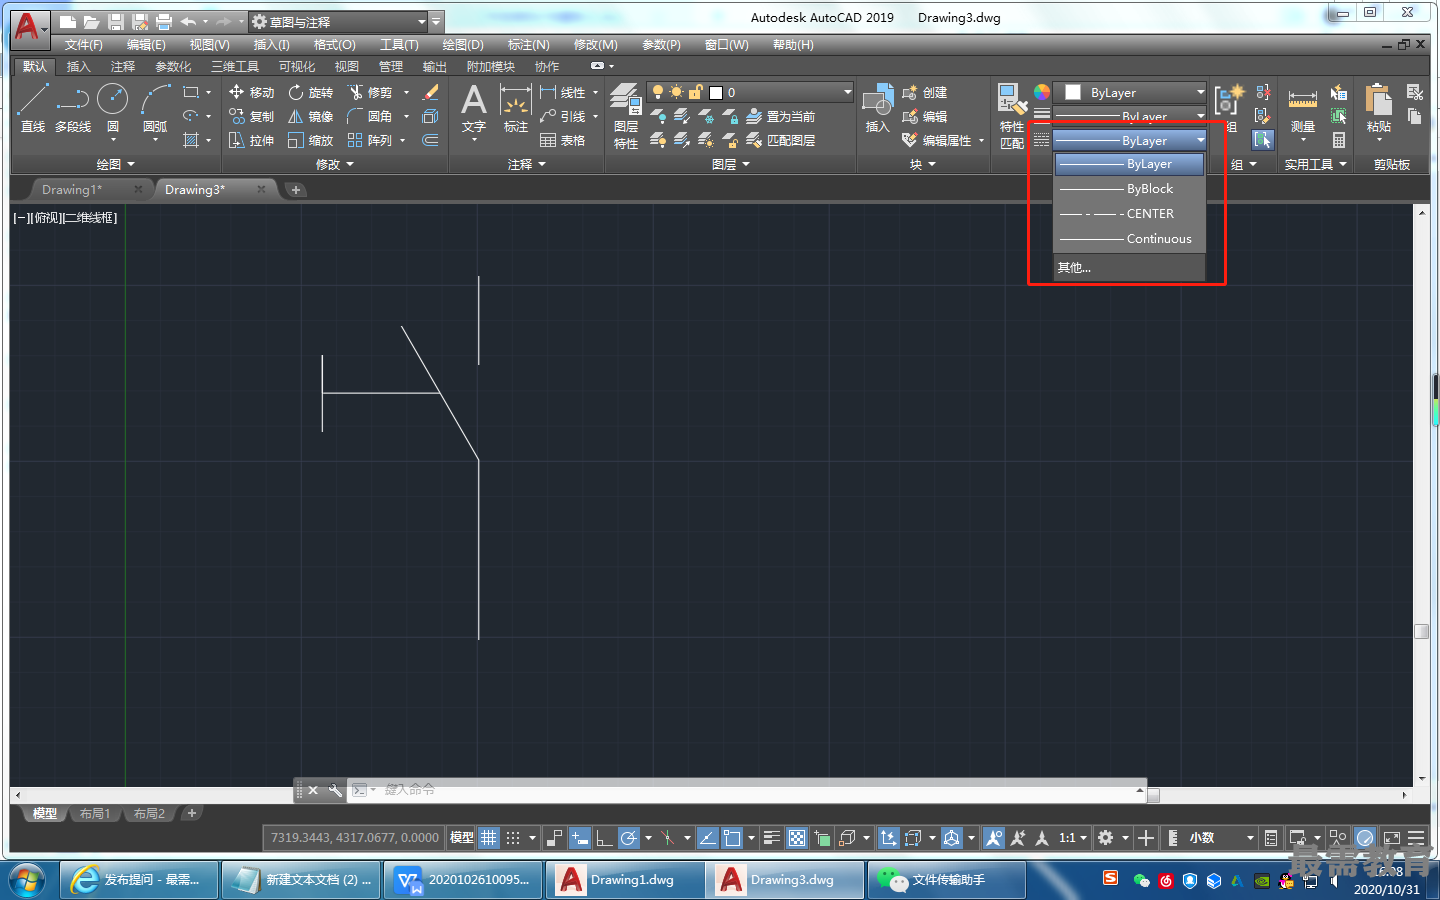Click the Scale (缩放) tool
1440x900 pixels.
click(x=310, y=140)
